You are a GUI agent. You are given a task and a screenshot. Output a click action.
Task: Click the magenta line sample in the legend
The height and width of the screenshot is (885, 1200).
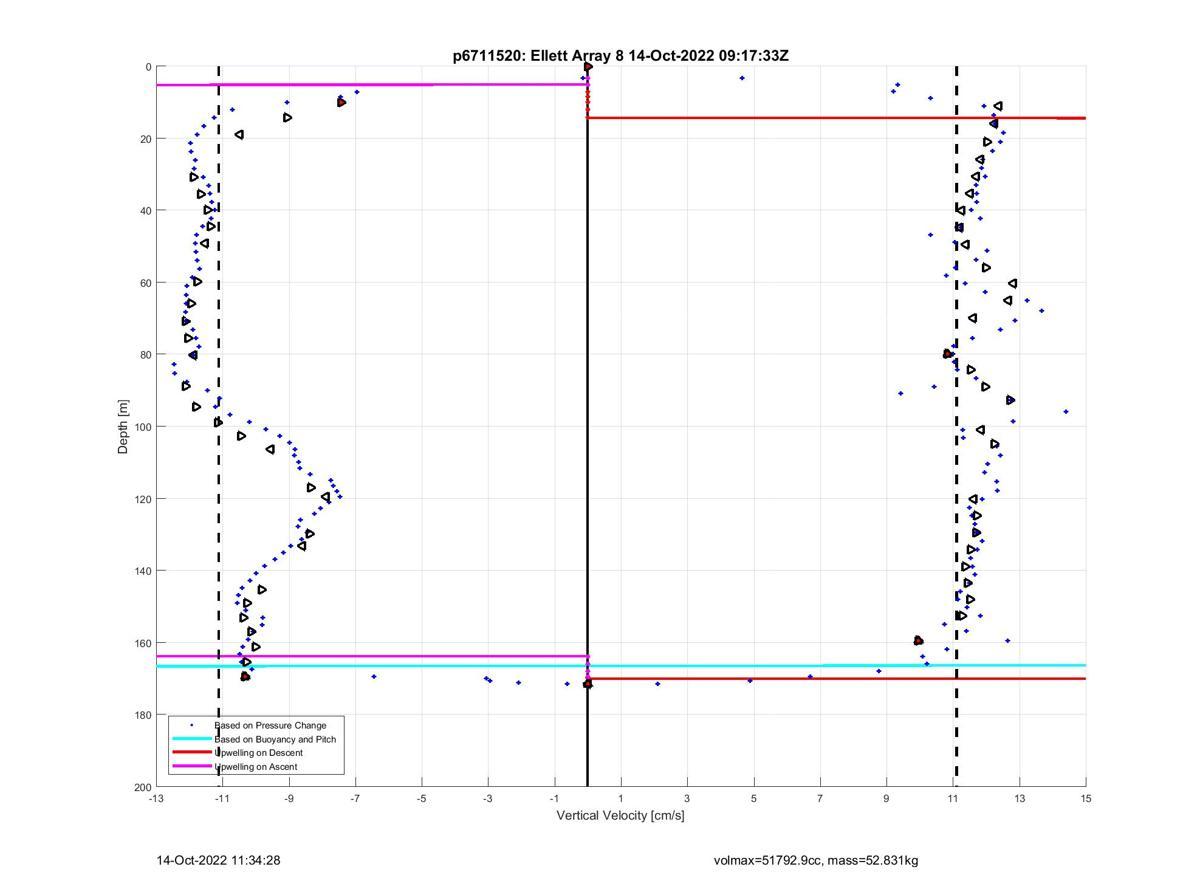coord(191,767)
